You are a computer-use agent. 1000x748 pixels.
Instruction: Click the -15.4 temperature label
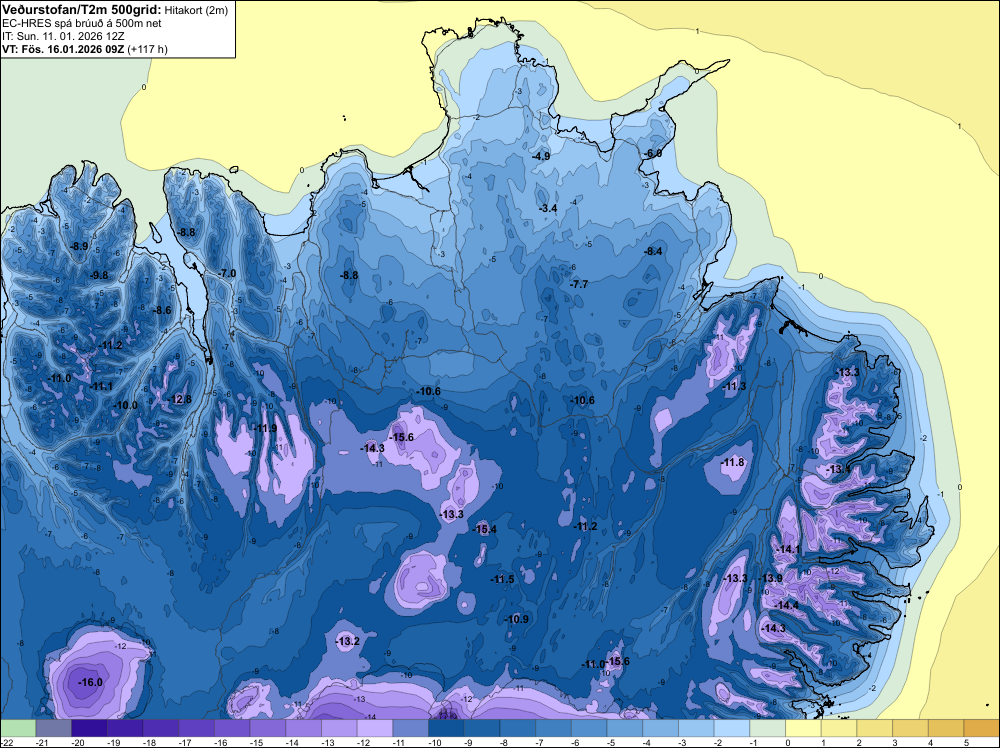pyautogui.click(x=484, y=529)
